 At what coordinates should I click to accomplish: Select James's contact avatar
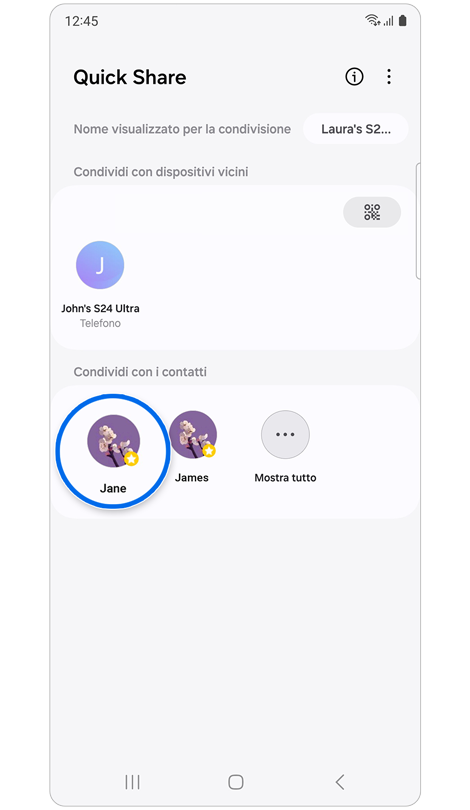click(x=193, y=434)
